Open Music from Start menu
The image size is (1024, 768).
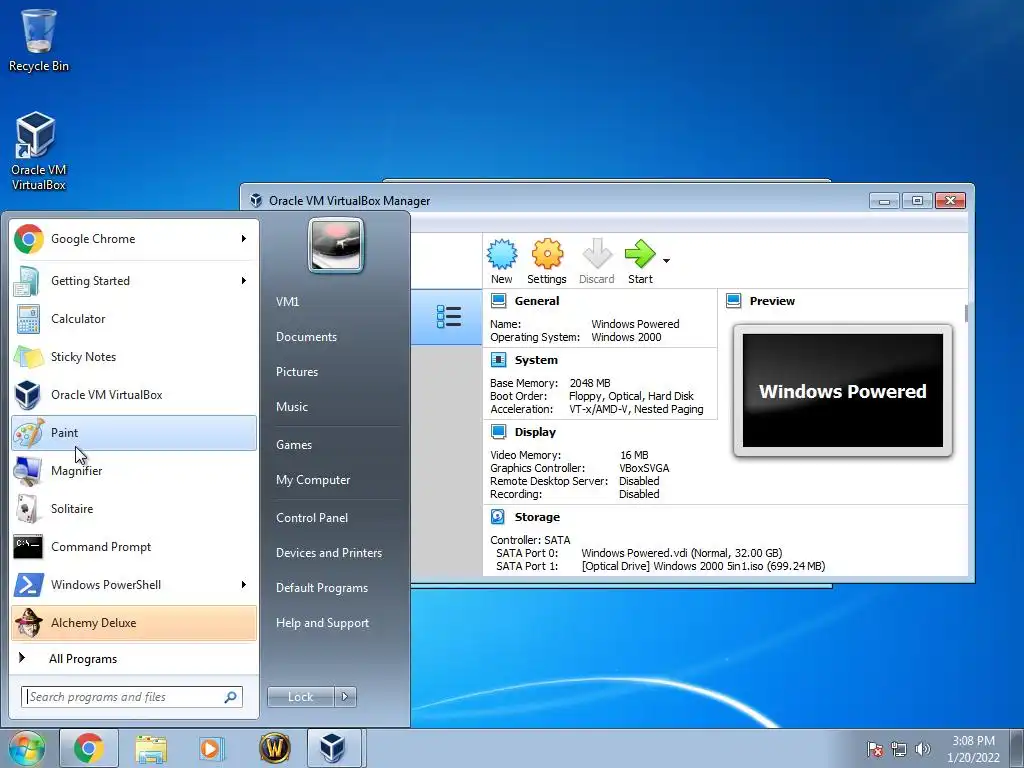click(x=292, y=407)
